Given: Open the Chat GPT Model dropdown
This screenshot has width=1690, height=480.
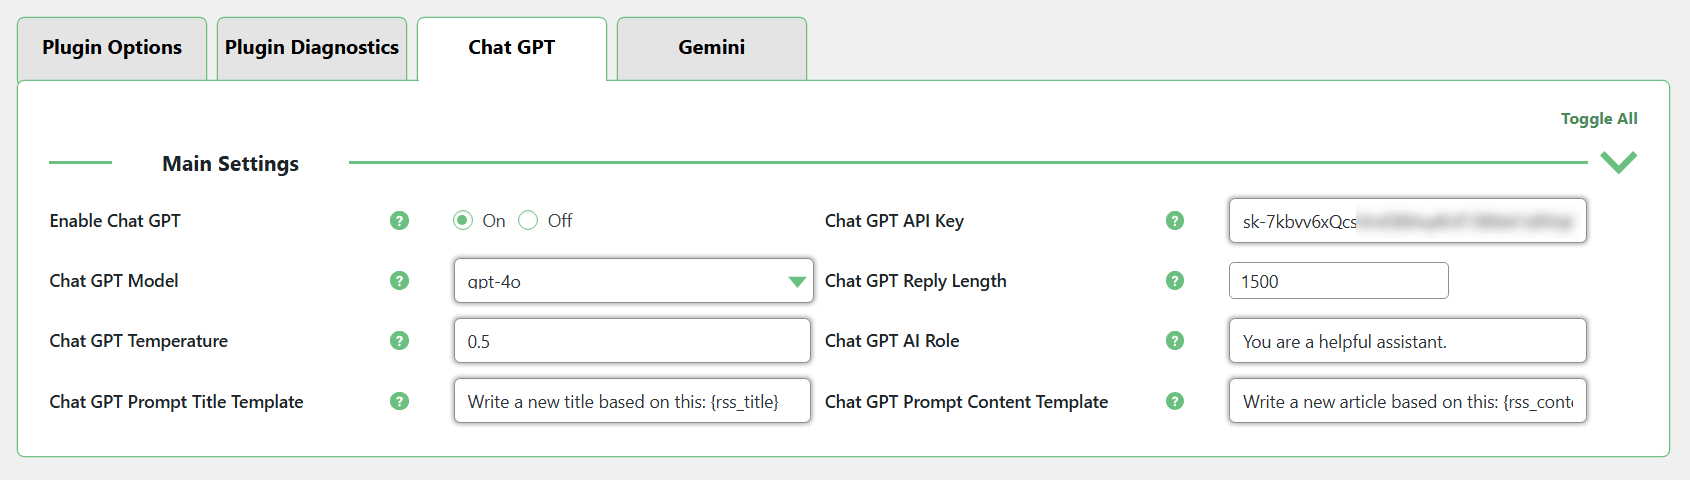Looking at the screenshot, I should click(632, 281).
